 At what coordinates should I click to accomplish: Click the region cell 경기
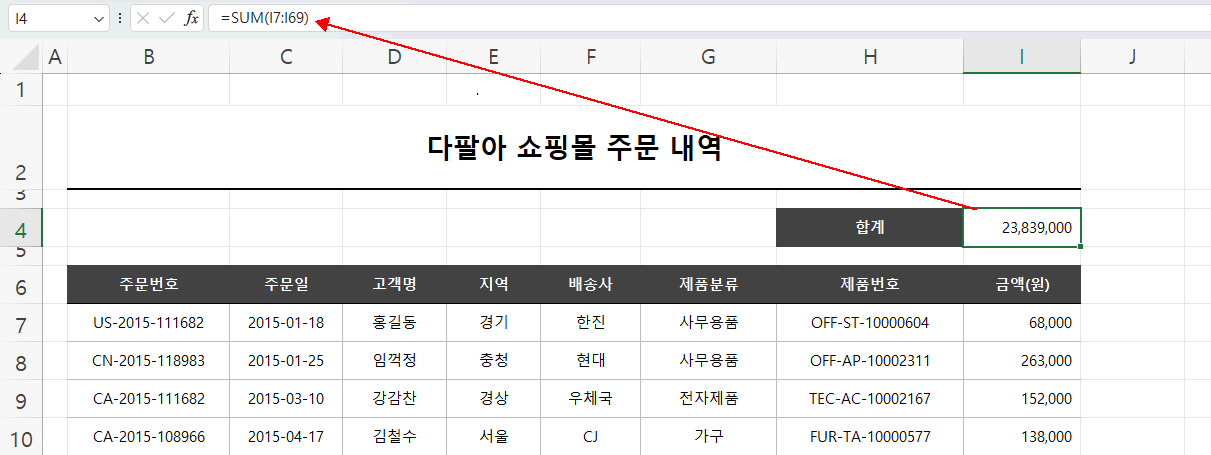[494, 323]
